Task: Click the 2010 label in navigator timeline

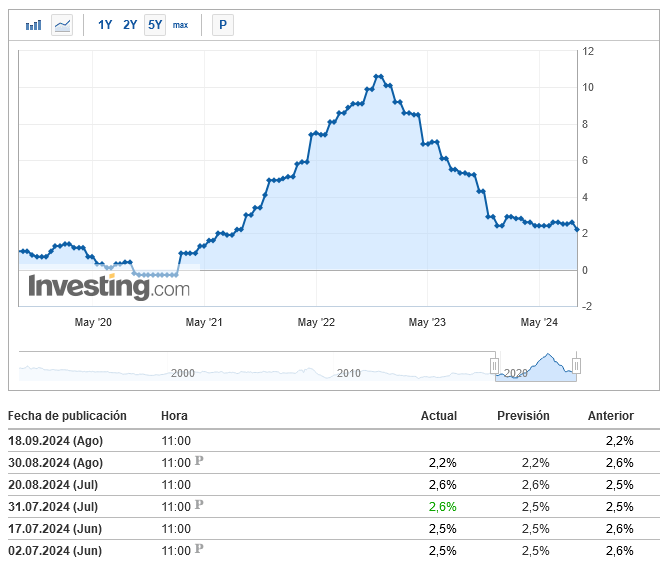Action: point(348,373)
